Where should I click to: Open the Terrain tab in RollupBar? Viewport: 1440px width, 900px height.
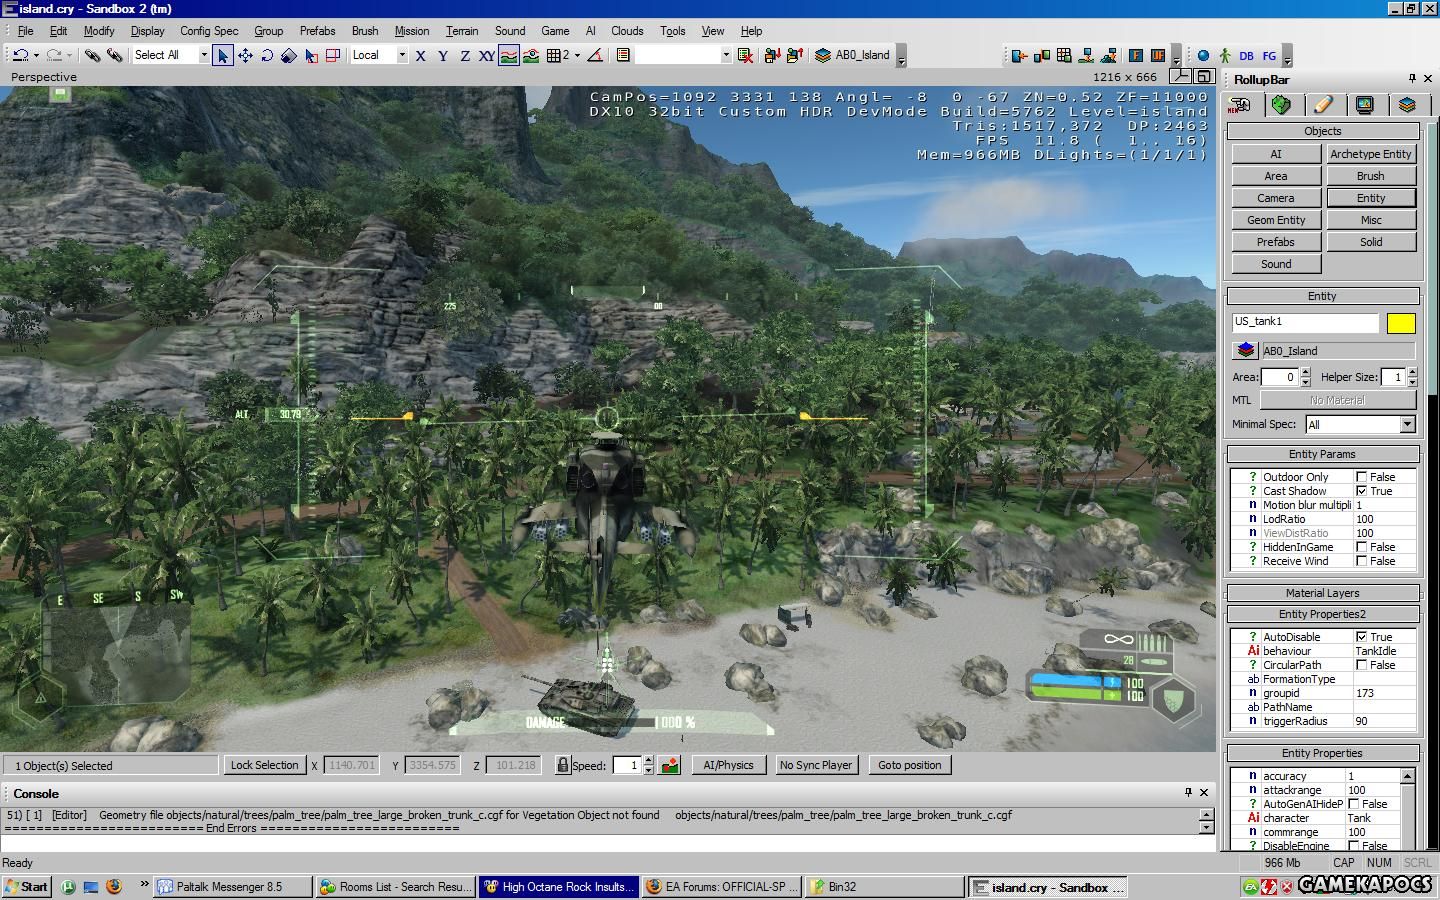pos(1281,104)
